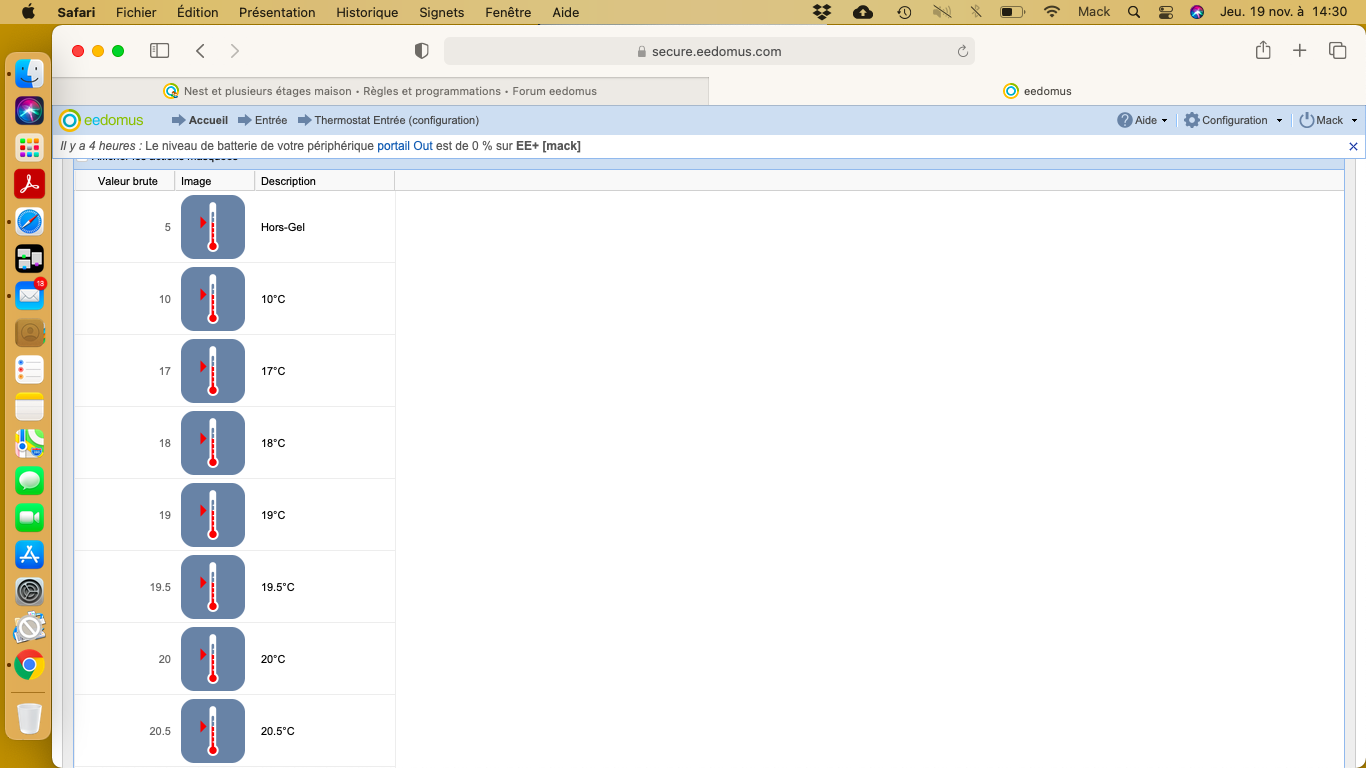Click the Safari address bar

(709, 51)
